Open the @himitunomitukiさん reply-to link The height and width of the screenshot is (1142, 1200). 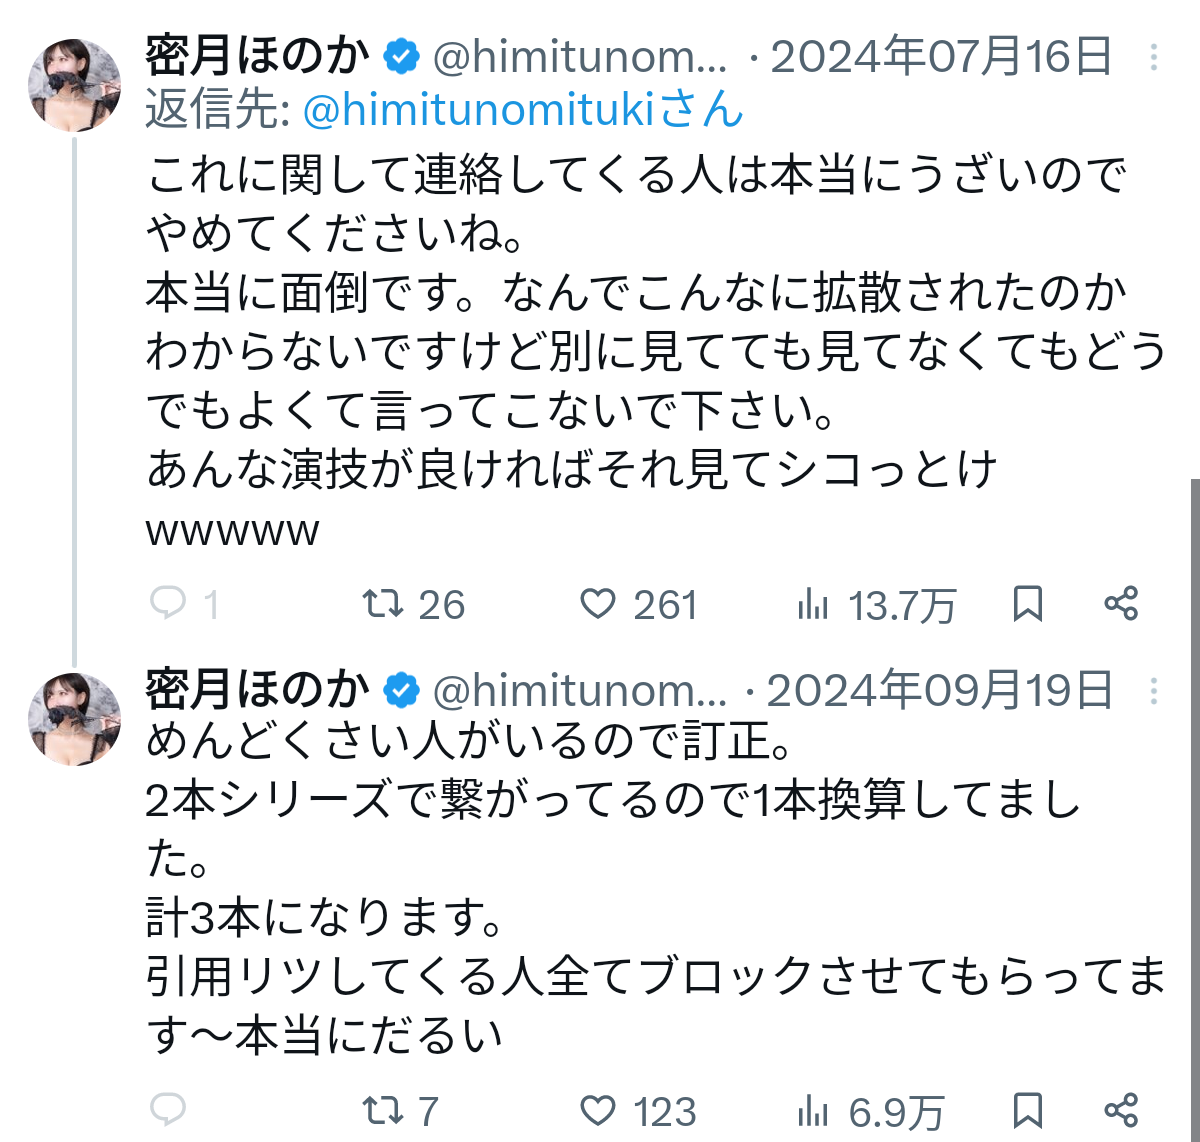[x=523, y=109]
